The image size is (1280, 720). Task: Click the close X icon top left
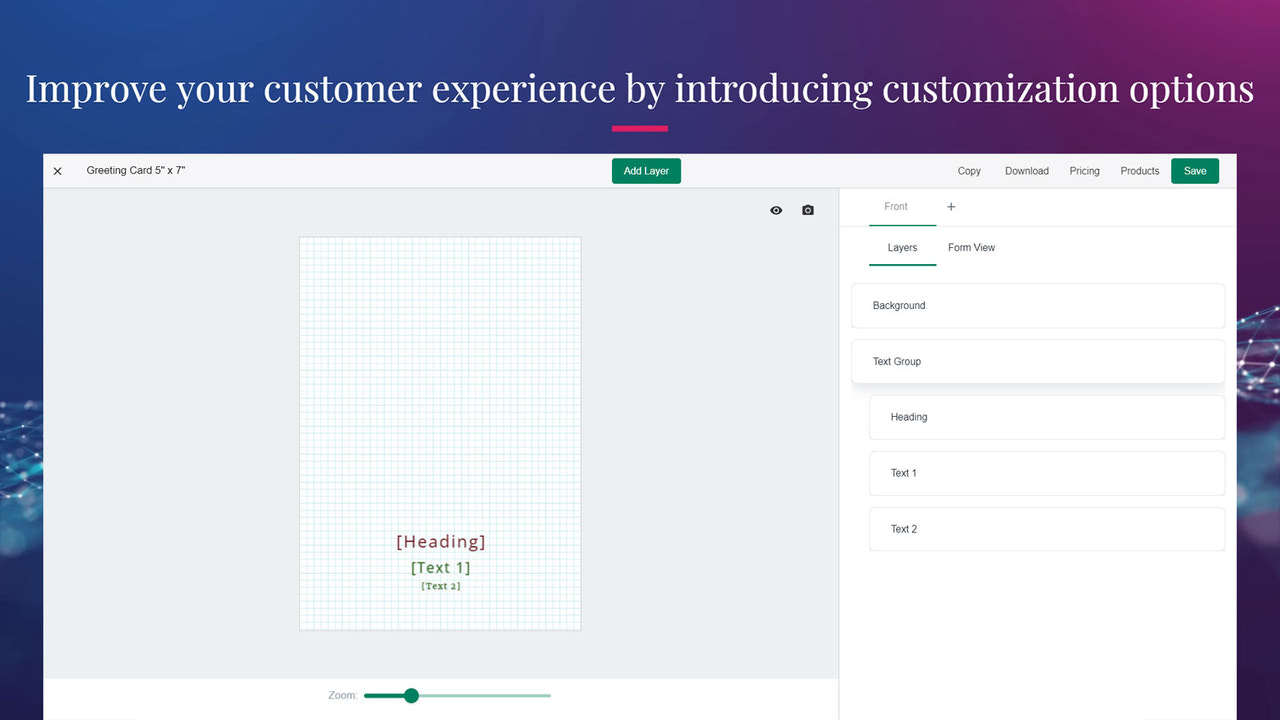[x=57, y=170]
